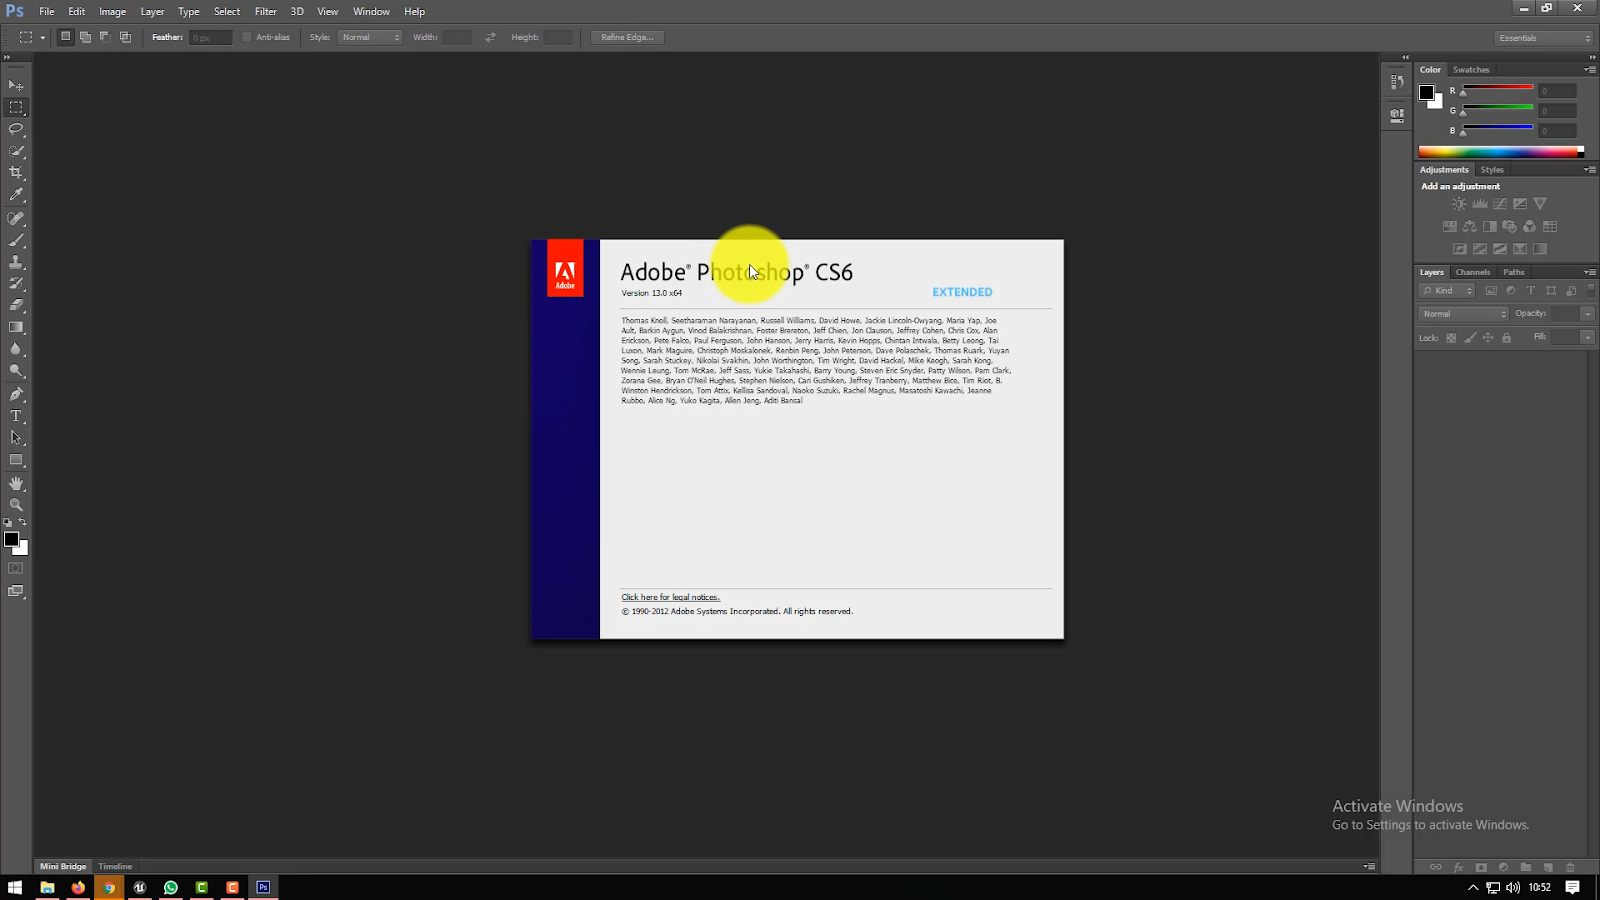
Task: Switch to the Timeline tab
Action: 115,867
